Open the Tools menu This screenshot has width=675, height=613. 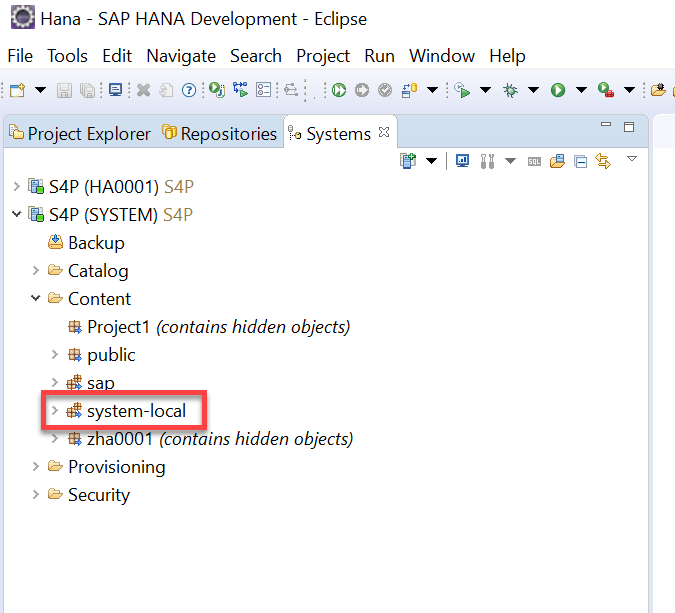[67, 56]
